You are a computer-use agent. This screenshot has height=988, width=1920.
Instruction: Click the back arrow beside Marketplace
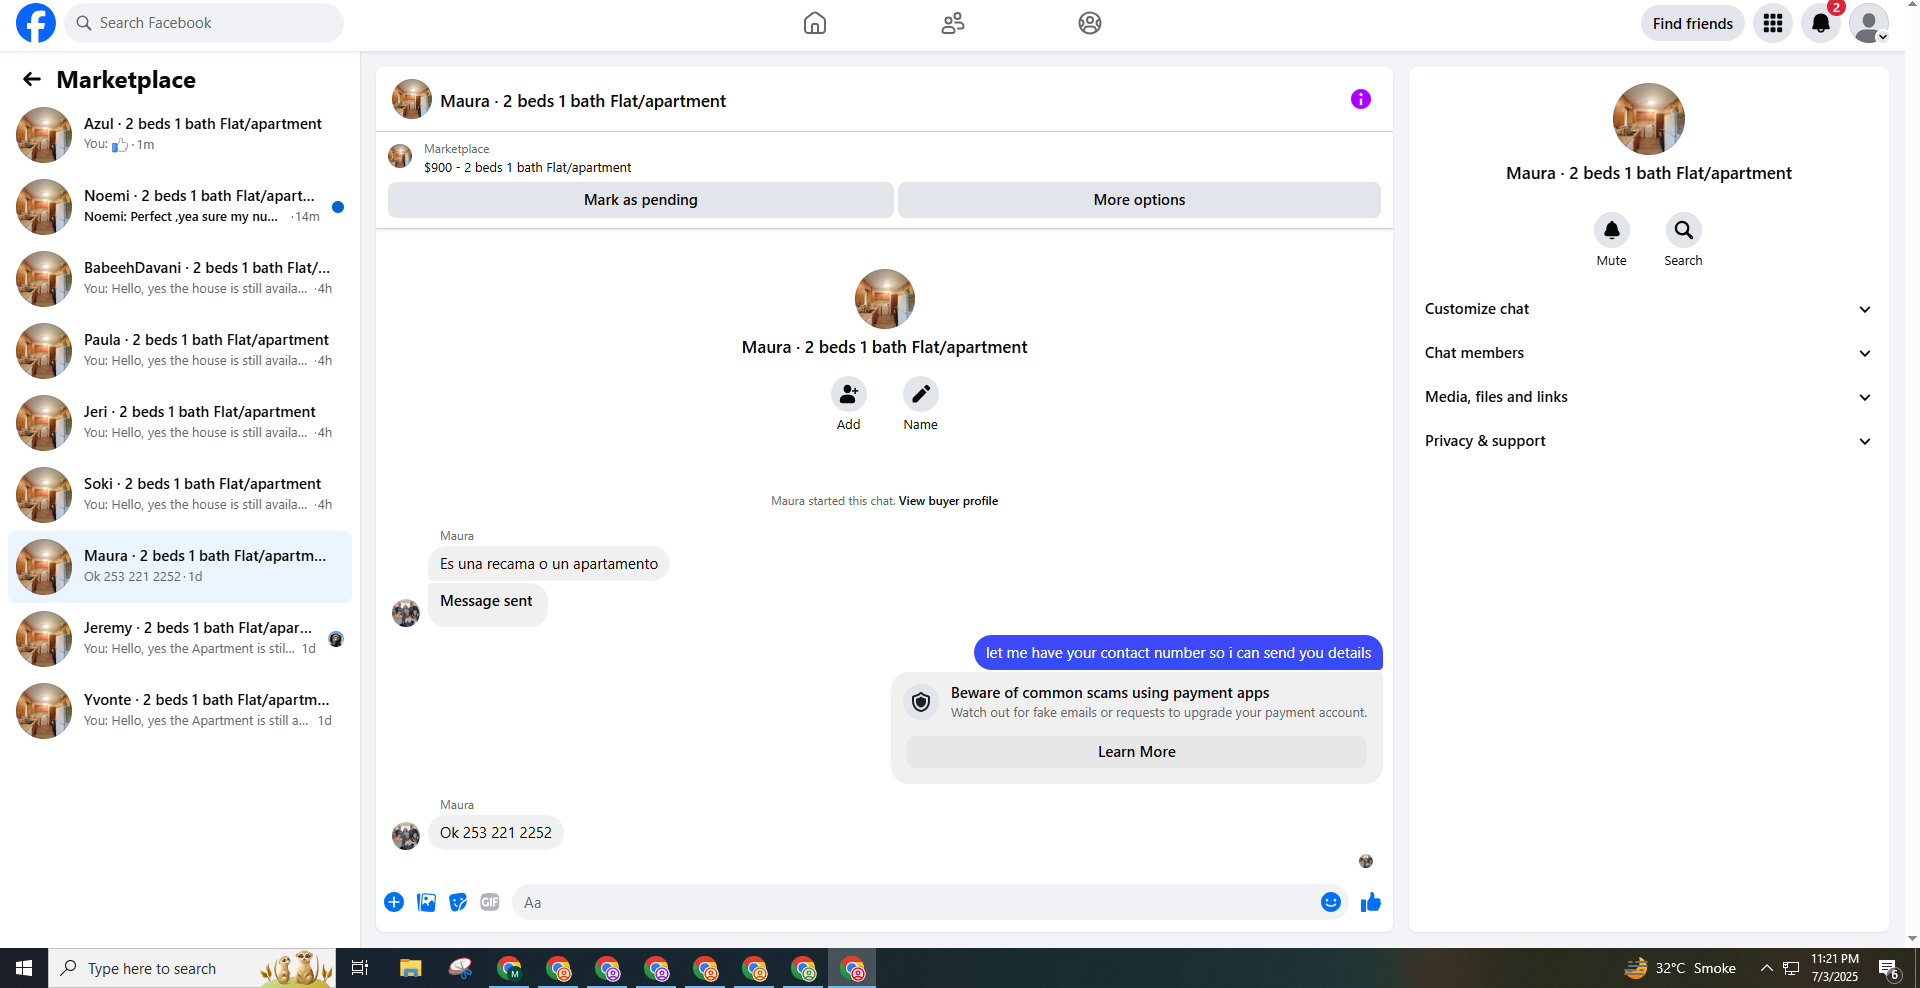tap(32, 79)
